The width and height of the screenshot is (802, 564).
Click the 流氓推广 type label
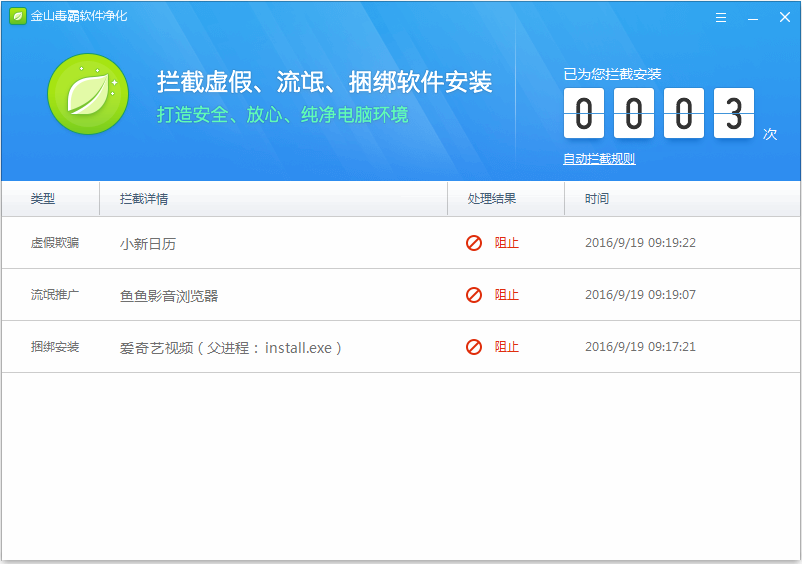tap(55, 295)
